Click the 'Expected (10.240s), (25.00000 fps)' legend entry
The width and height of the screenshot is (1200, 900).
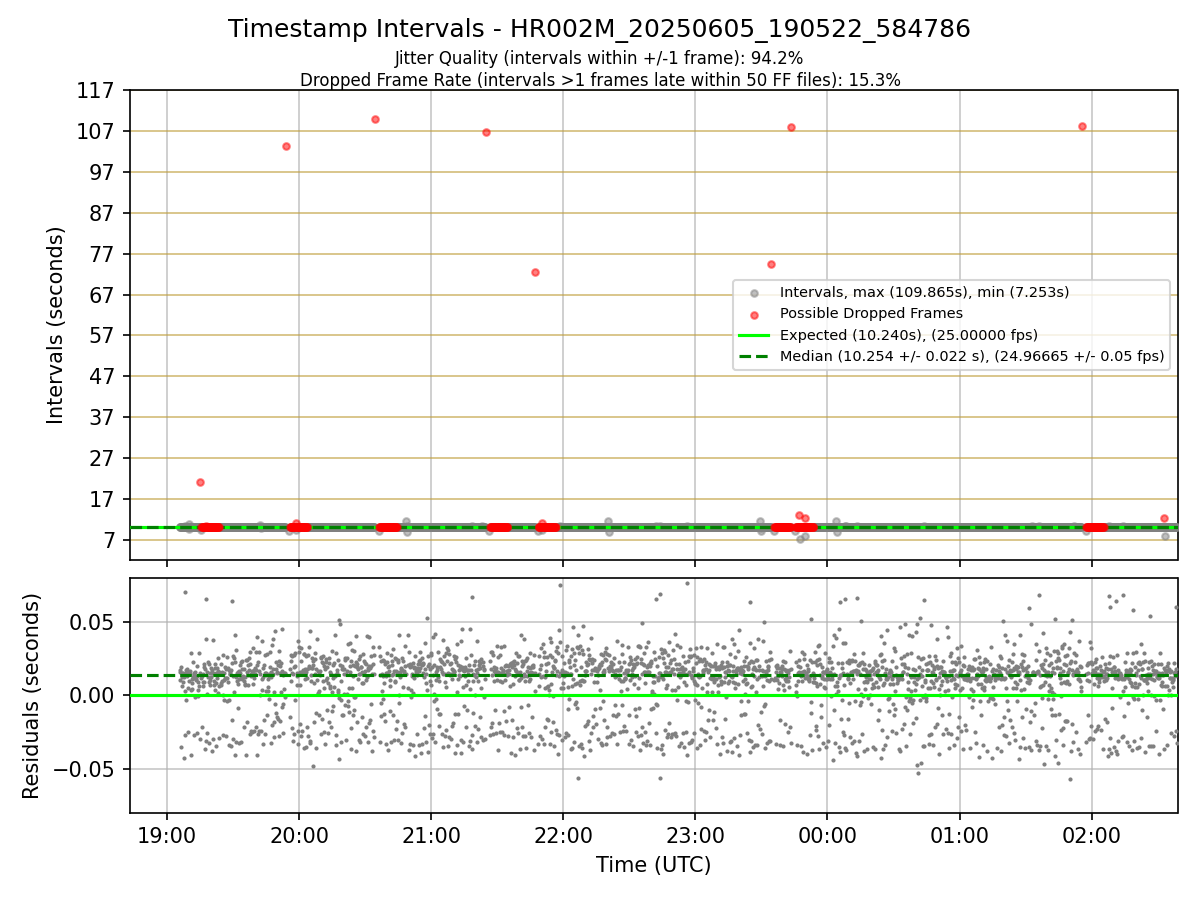(x=909, y=335)
